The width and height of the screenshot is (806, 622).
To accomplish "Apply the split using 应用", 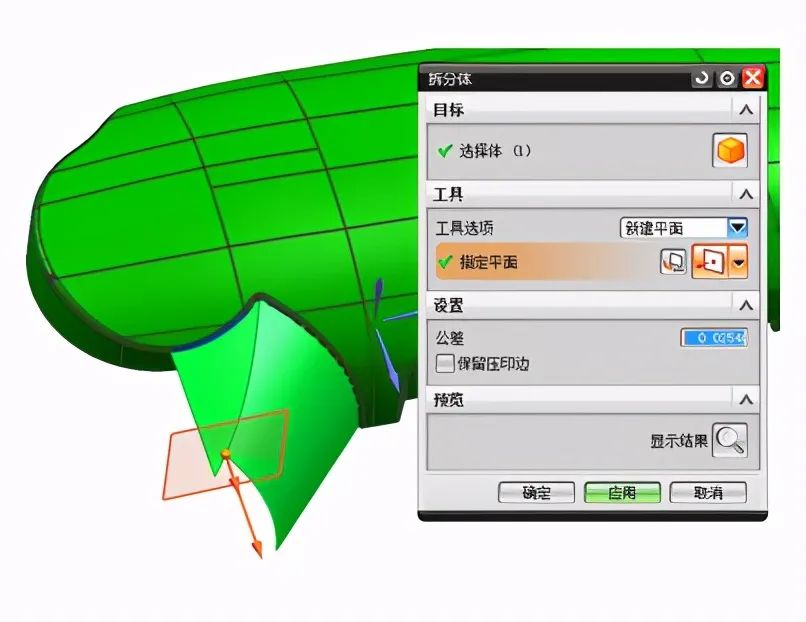I will [622, 492].
